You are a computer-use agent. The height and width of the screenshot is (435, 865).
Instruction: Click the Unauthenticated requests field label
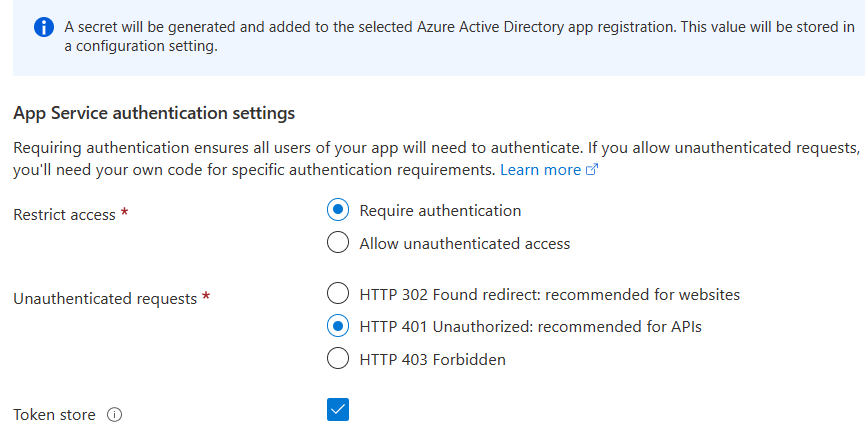104,298
